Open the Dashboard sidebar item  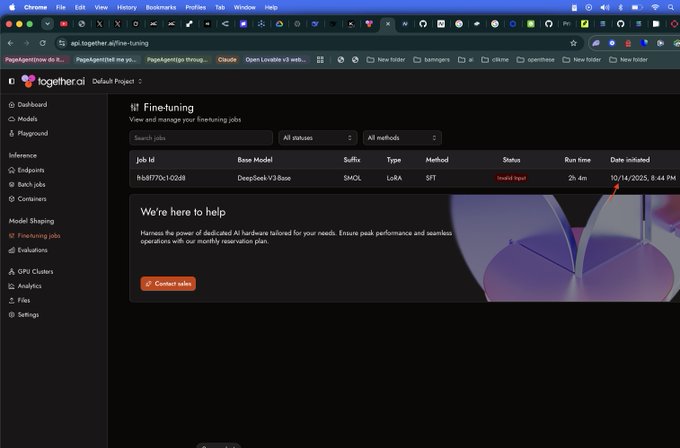28,105
